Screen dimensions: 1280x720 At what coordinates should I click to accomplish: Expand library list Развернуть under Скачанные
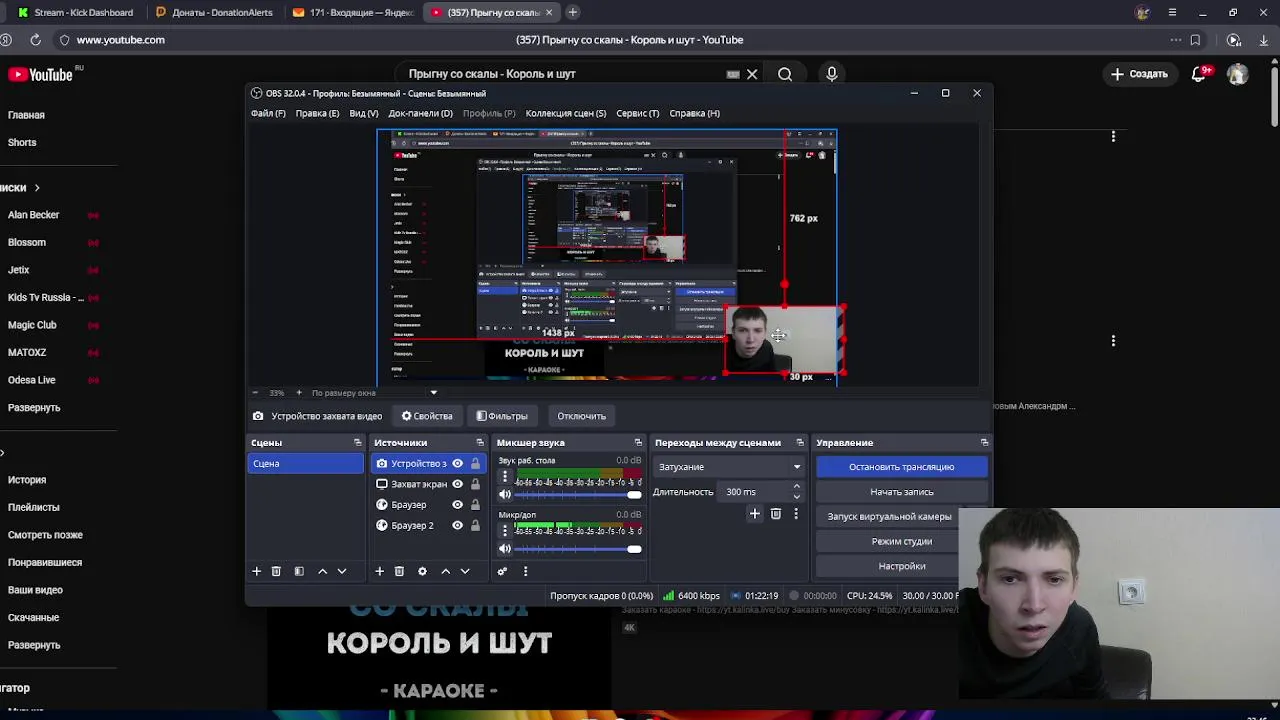34,645
